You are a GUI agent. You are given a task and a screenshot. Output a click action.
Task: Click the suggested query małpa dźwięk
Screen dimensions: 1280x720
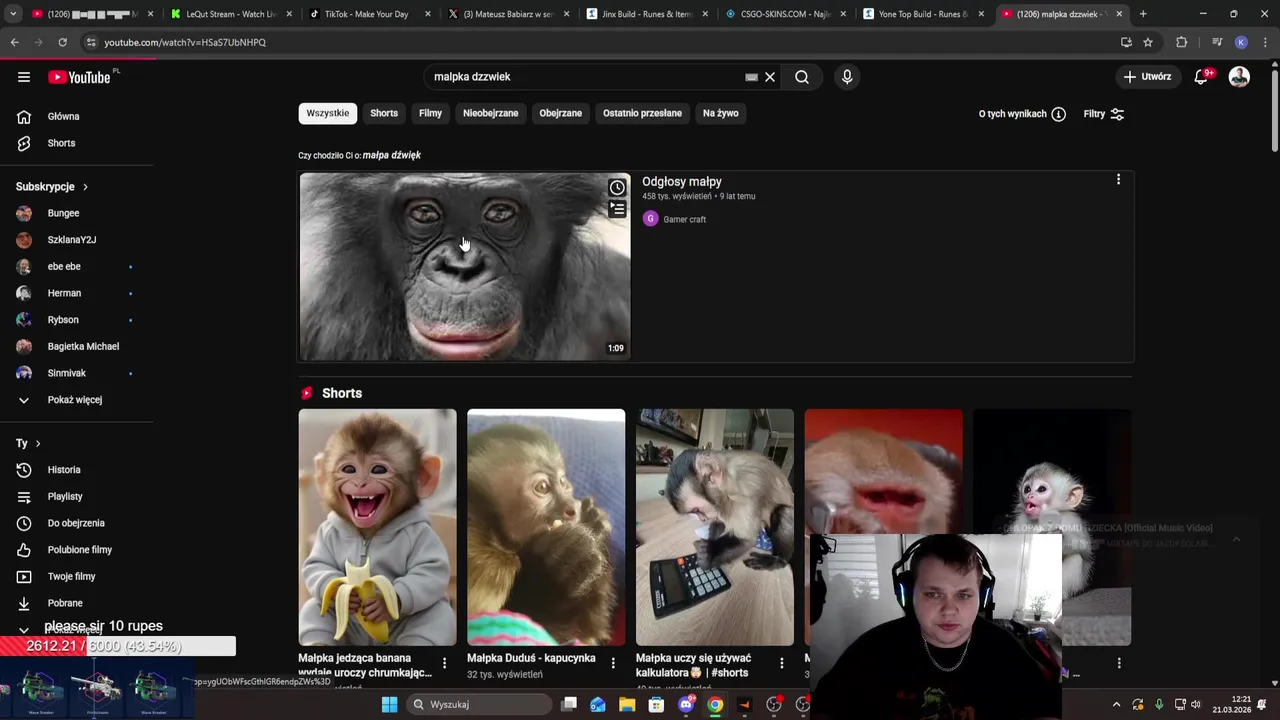391,155
